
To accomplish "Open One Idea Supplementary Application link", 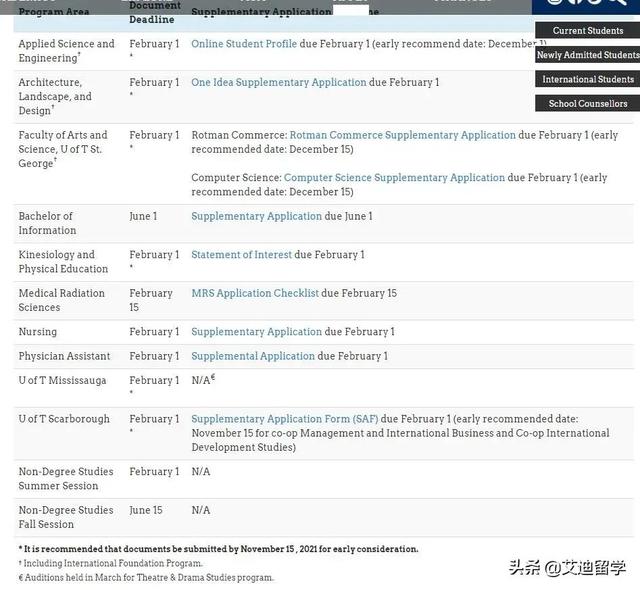I will click(x=279, y=82).
